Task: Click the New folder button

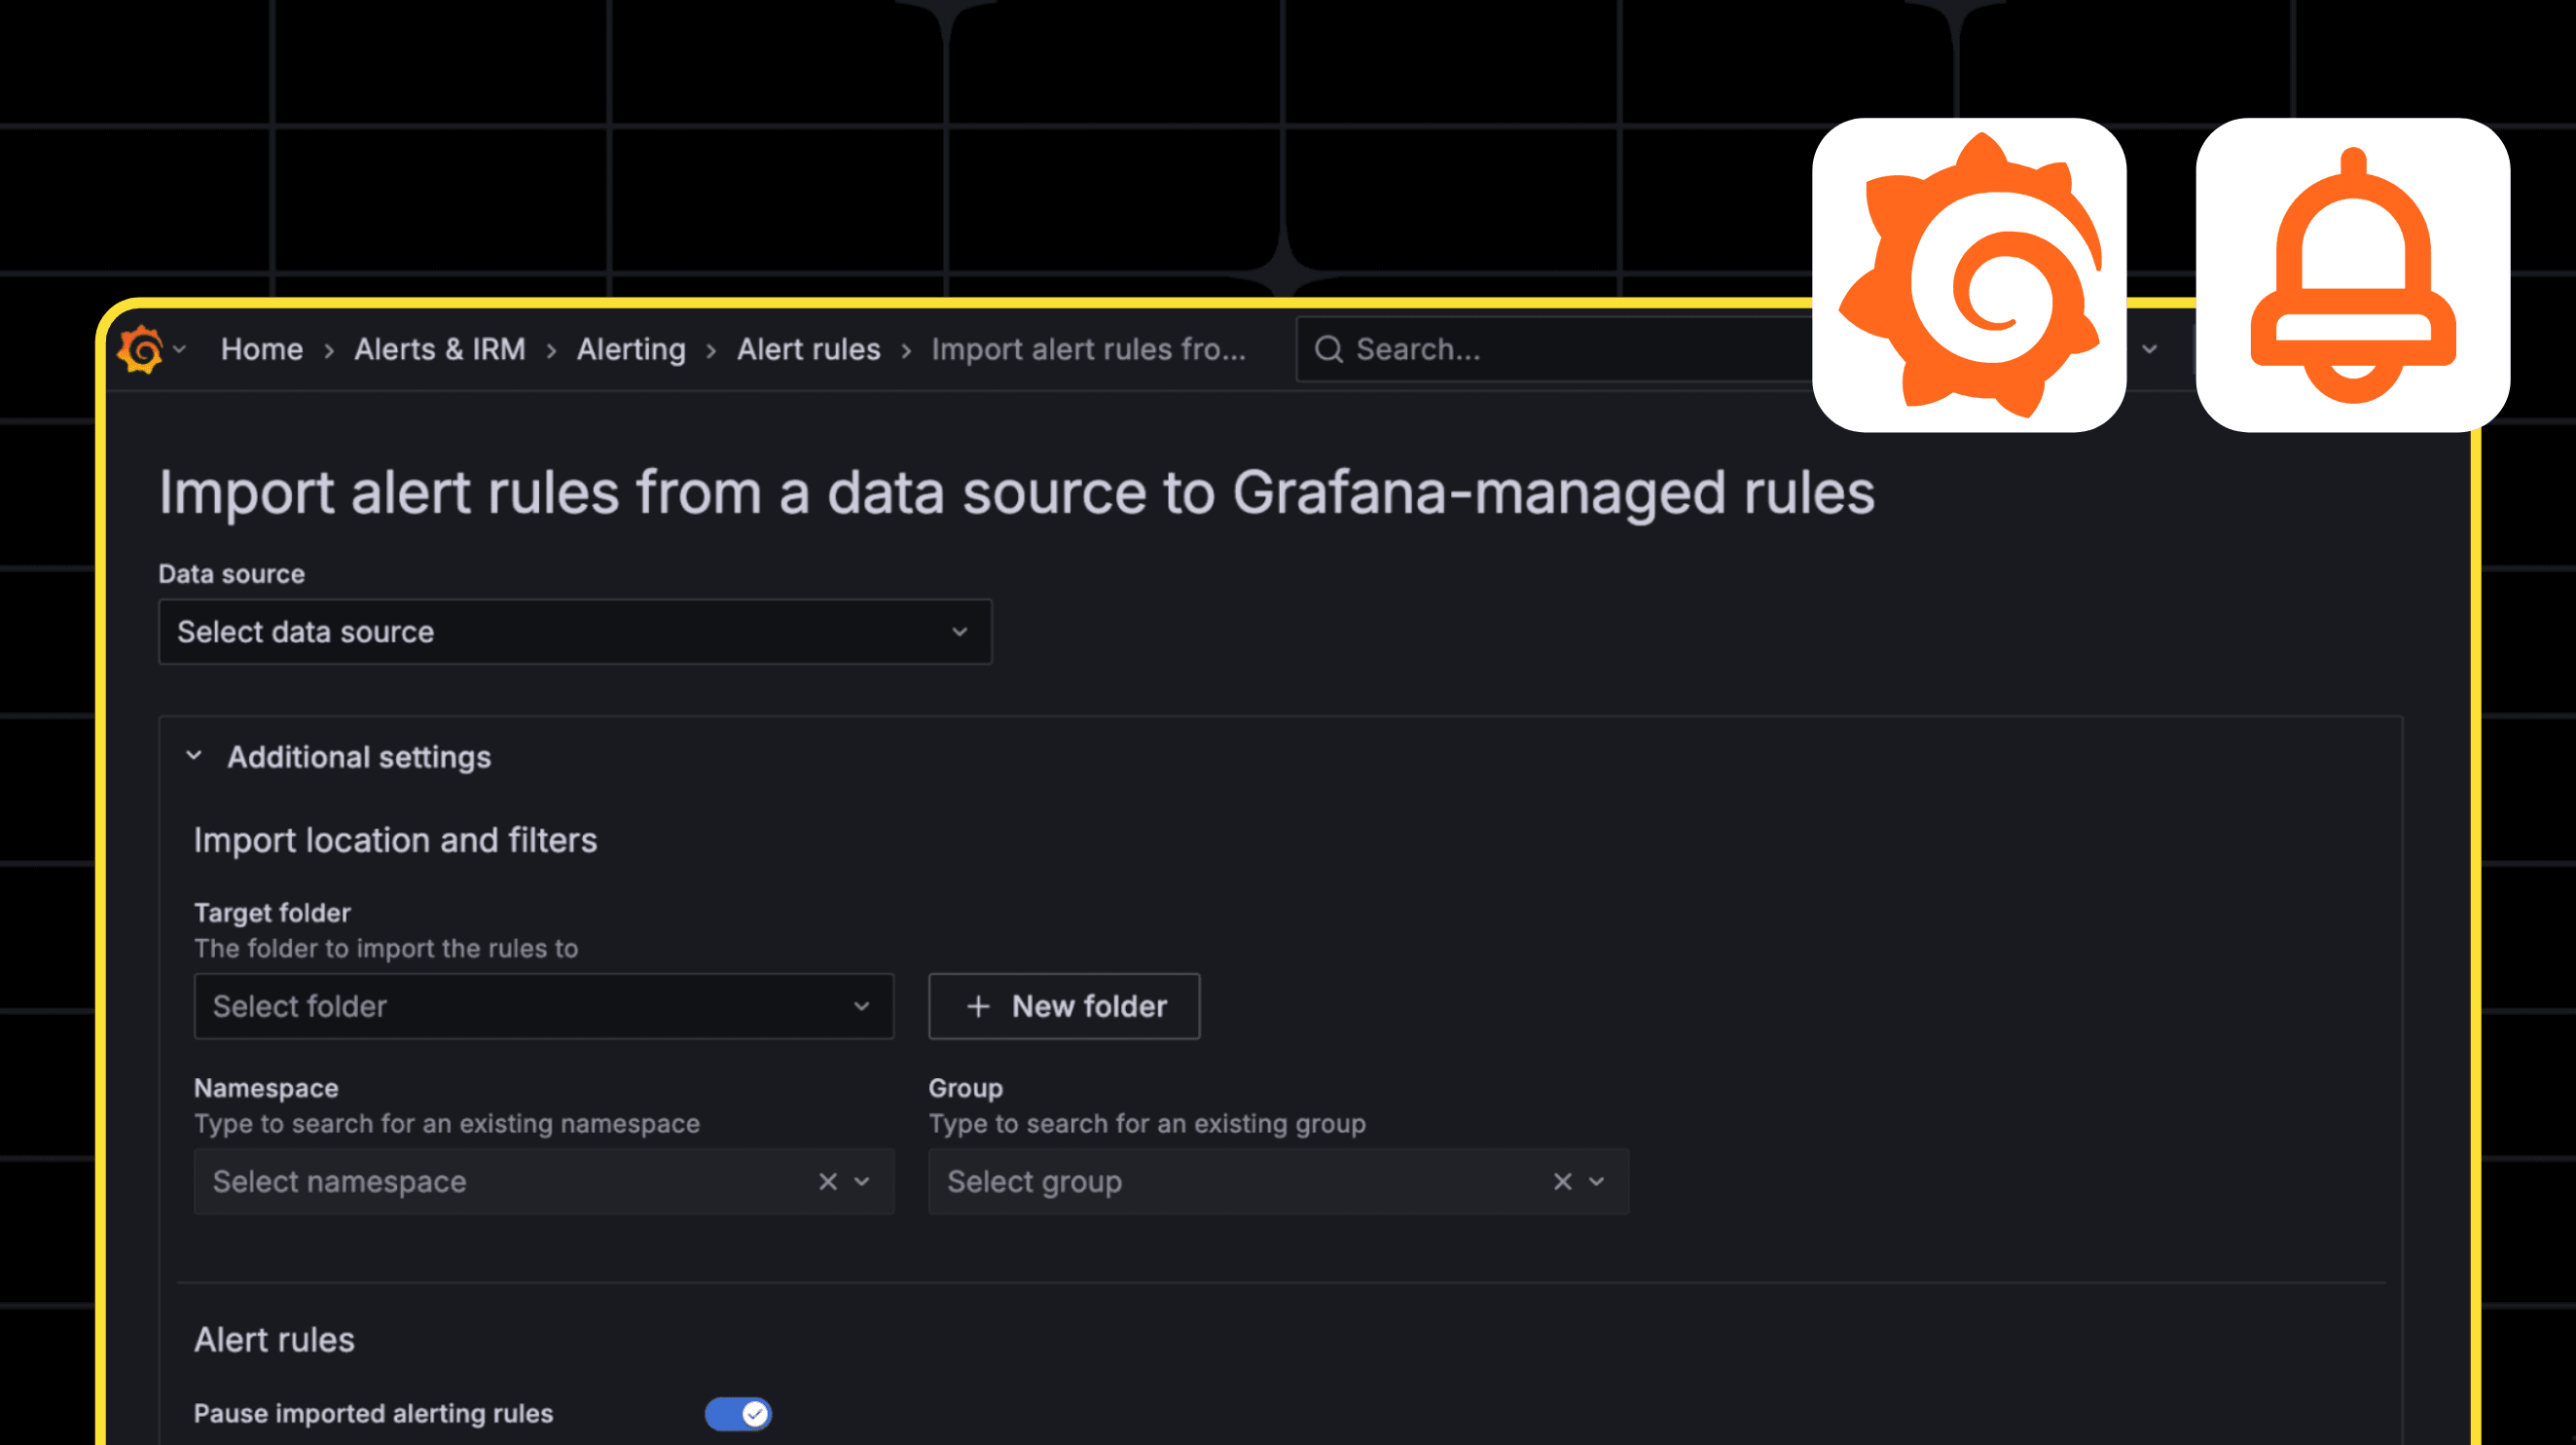Action: [x=1063, y=1006]
